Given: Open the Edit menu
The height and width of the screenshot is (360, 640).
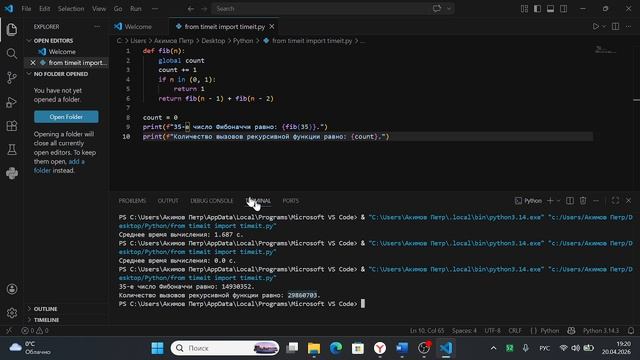Looking at the screenshot, I should pyautogui.click(x=44, y=9).
